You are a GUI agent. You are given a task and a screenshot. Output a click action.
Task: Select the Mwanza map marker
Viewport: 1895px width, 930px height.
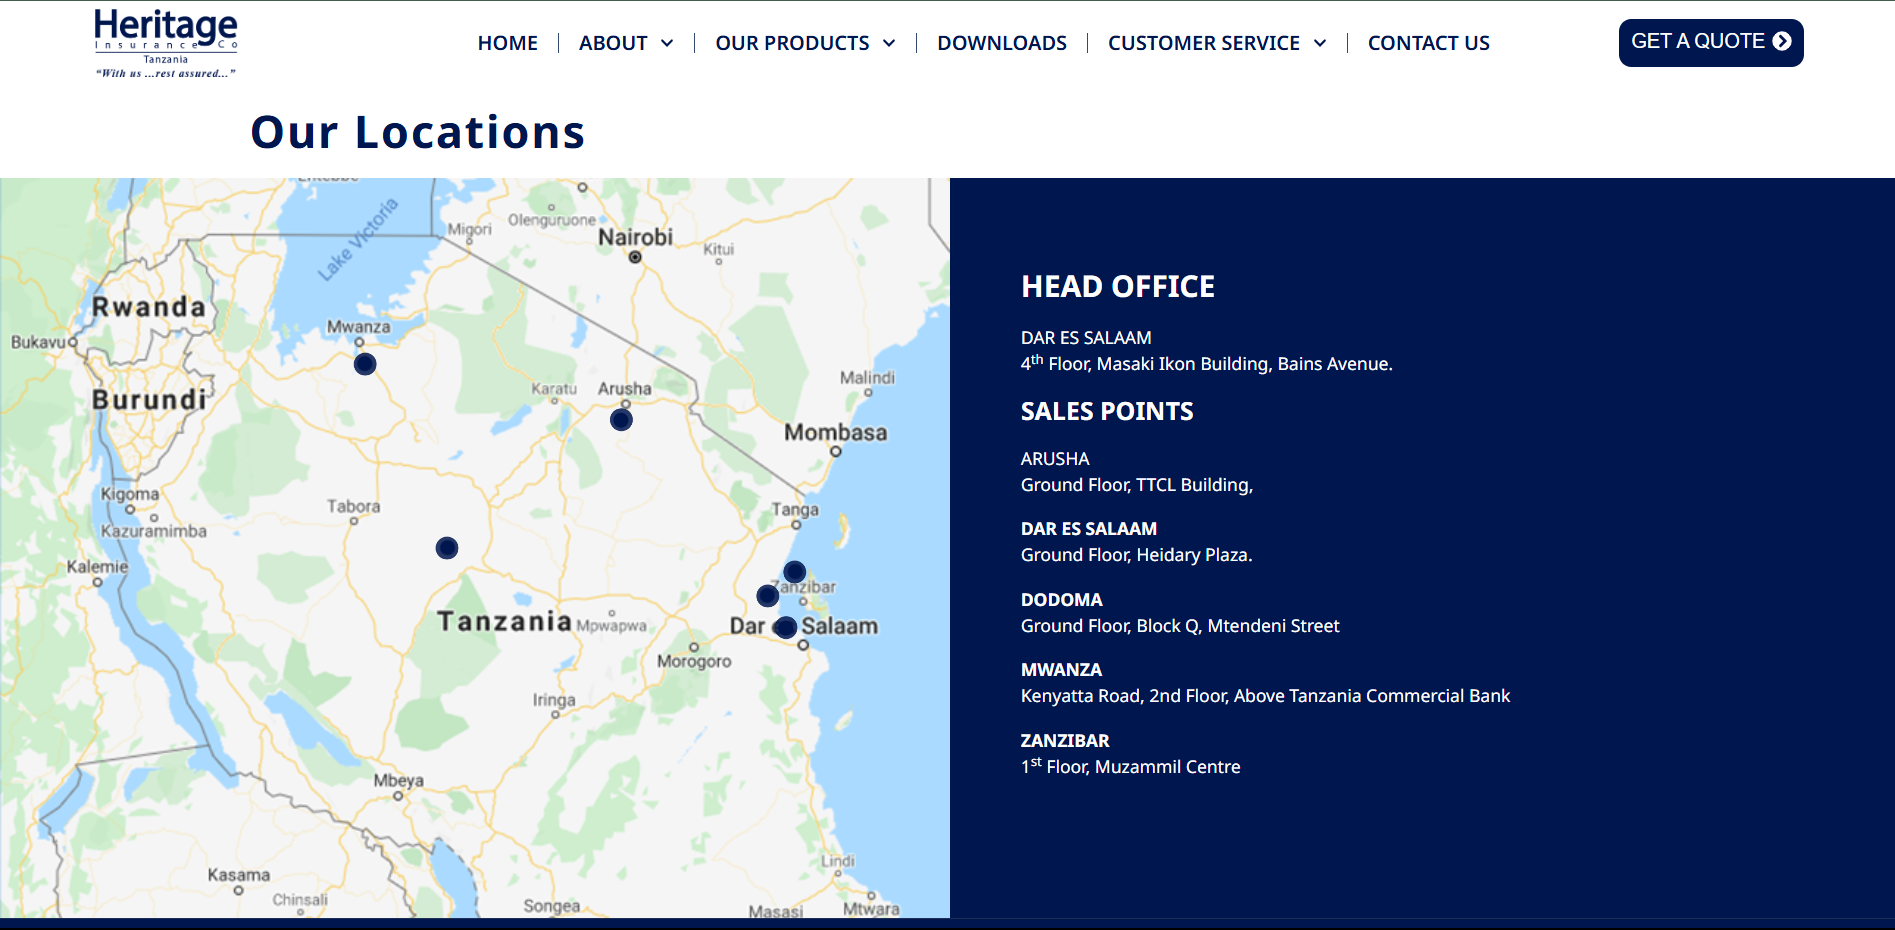click(364, 364)
